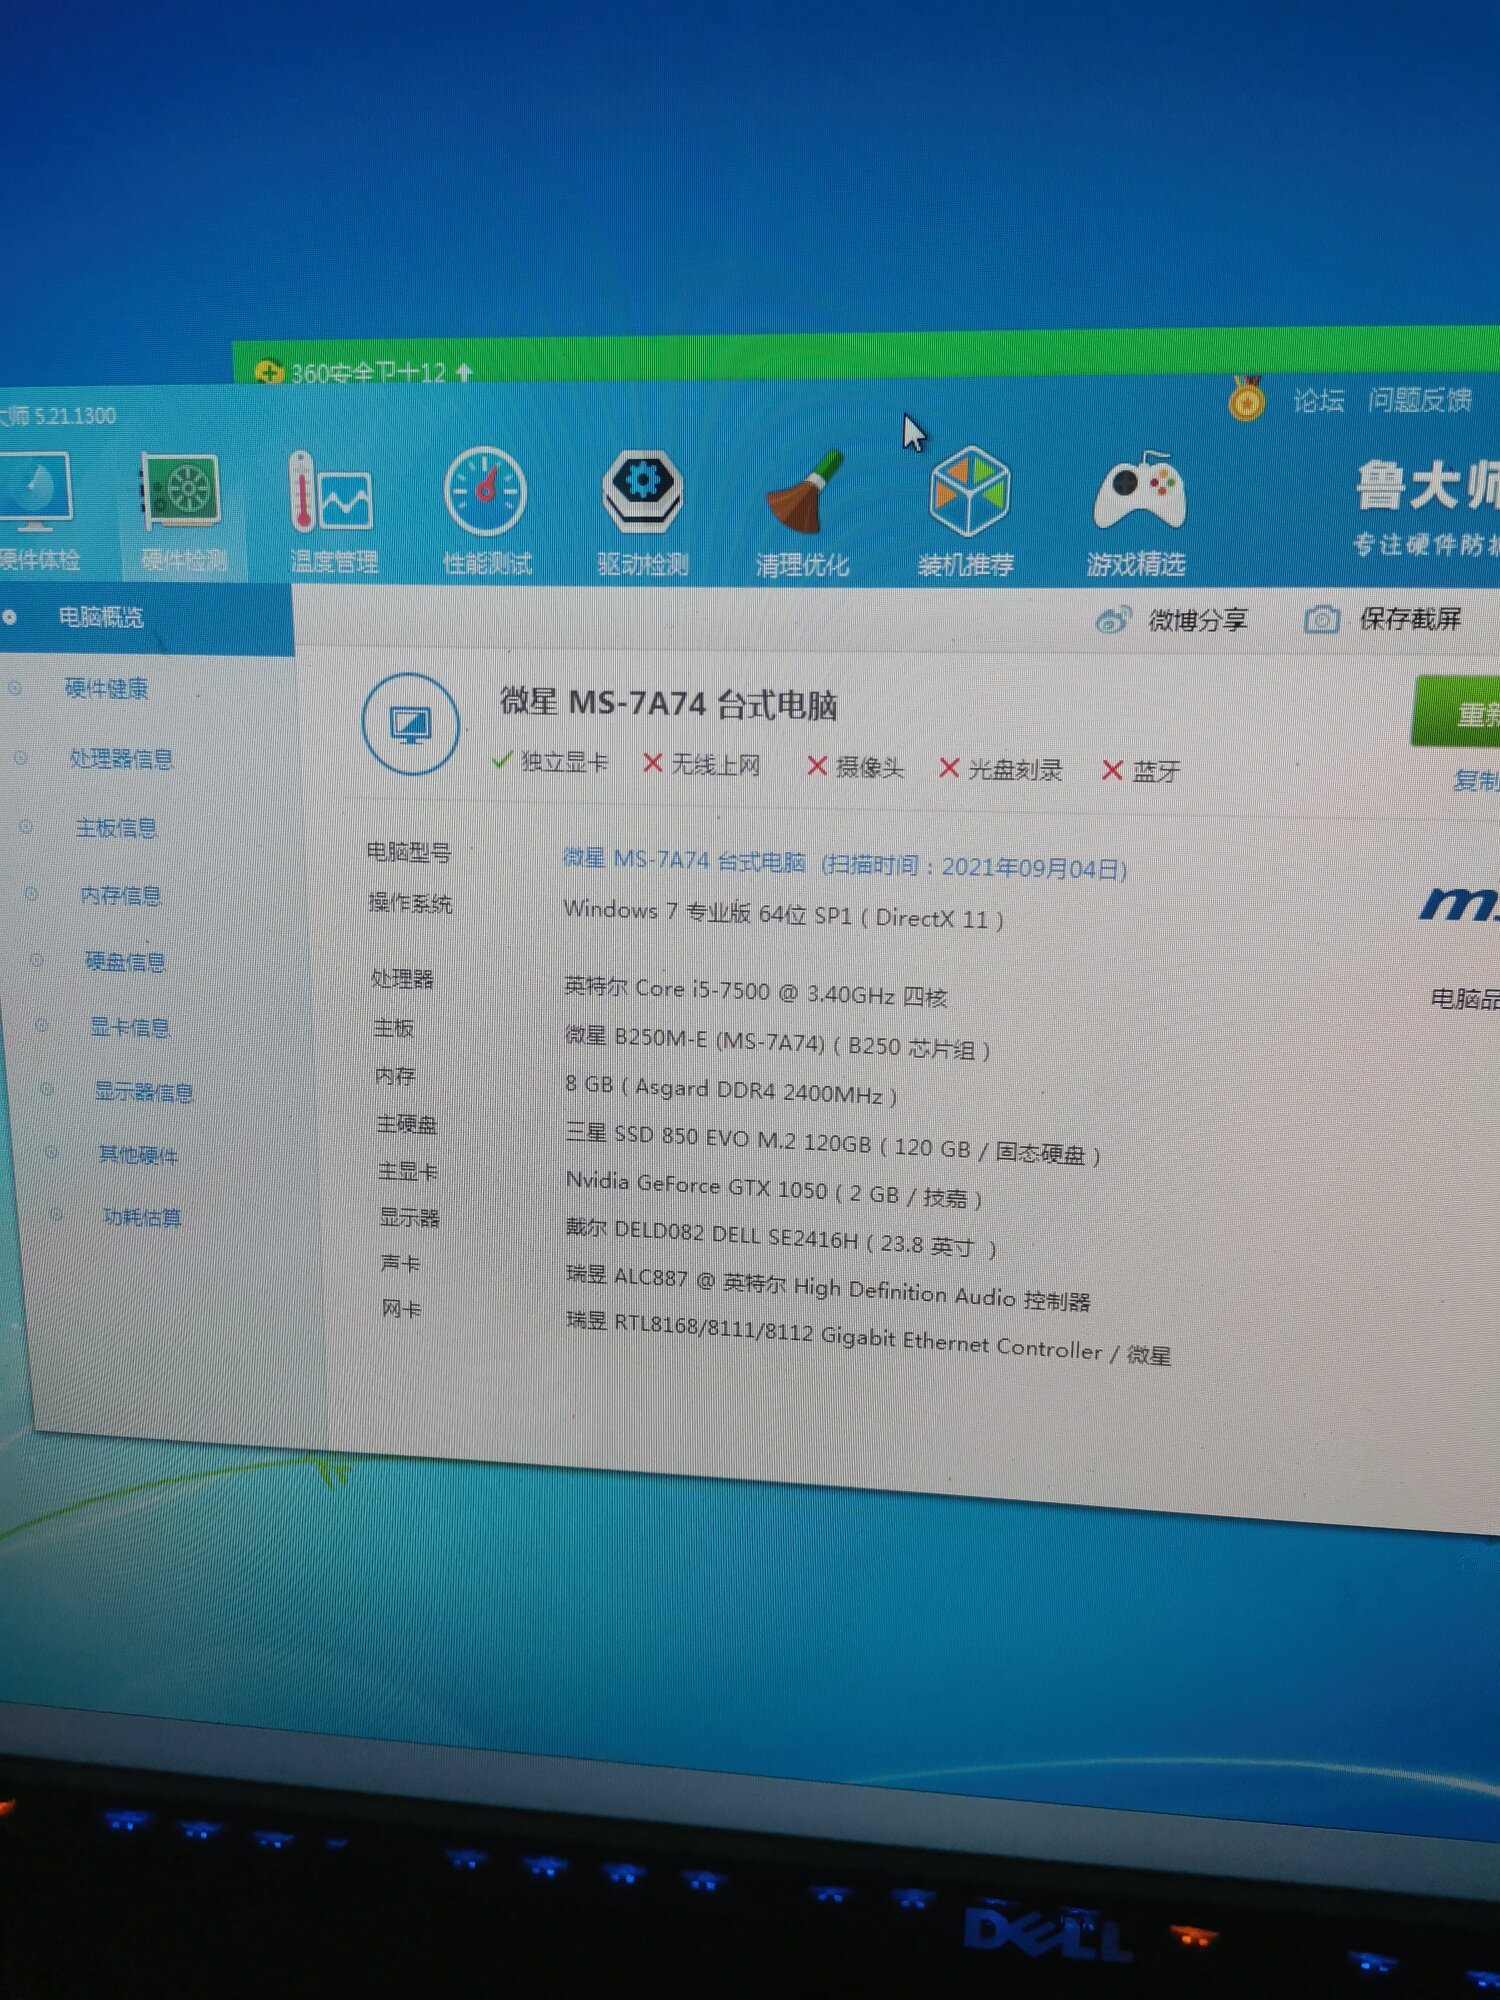The width and height of the screenshot is (1500, 2000).
Task: Open 处理器信息 in the sidebar
Action: tap(121, 759)
